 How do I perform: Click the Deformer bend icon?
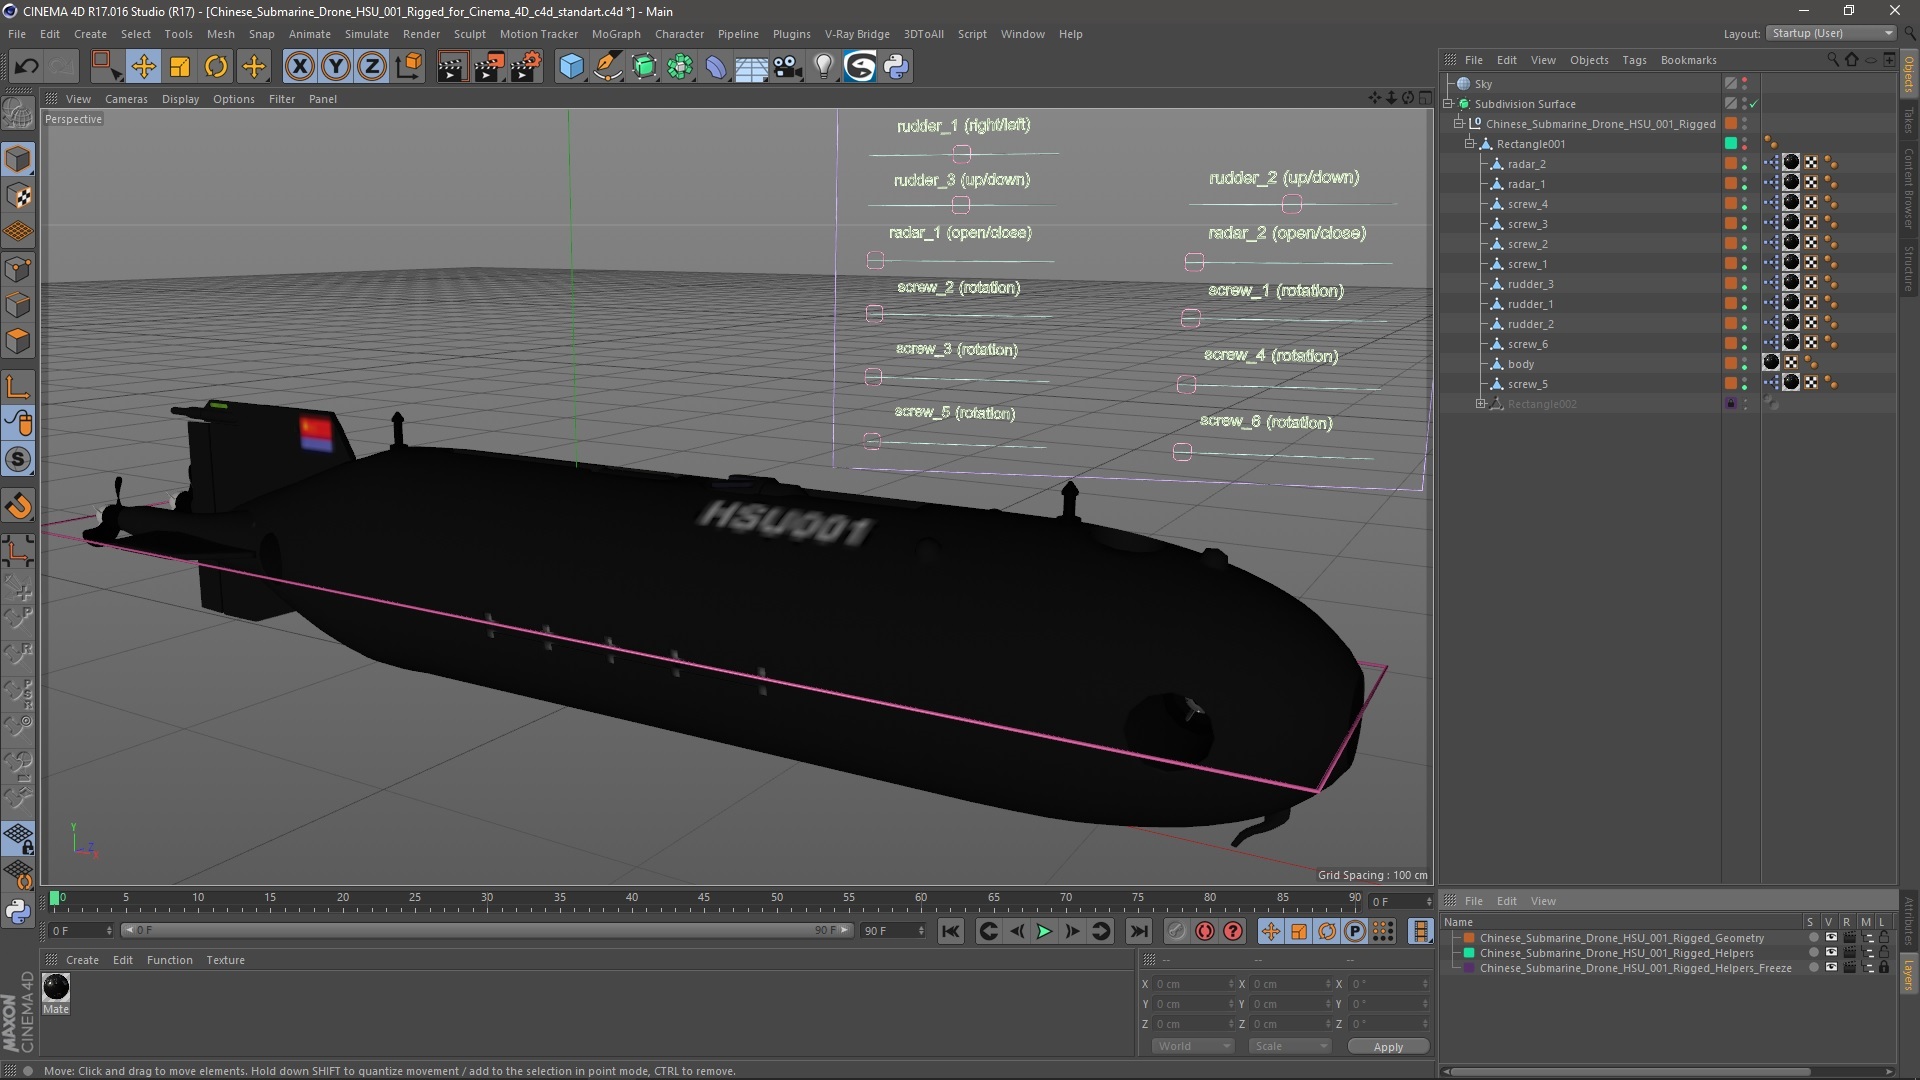pos(716,67)
